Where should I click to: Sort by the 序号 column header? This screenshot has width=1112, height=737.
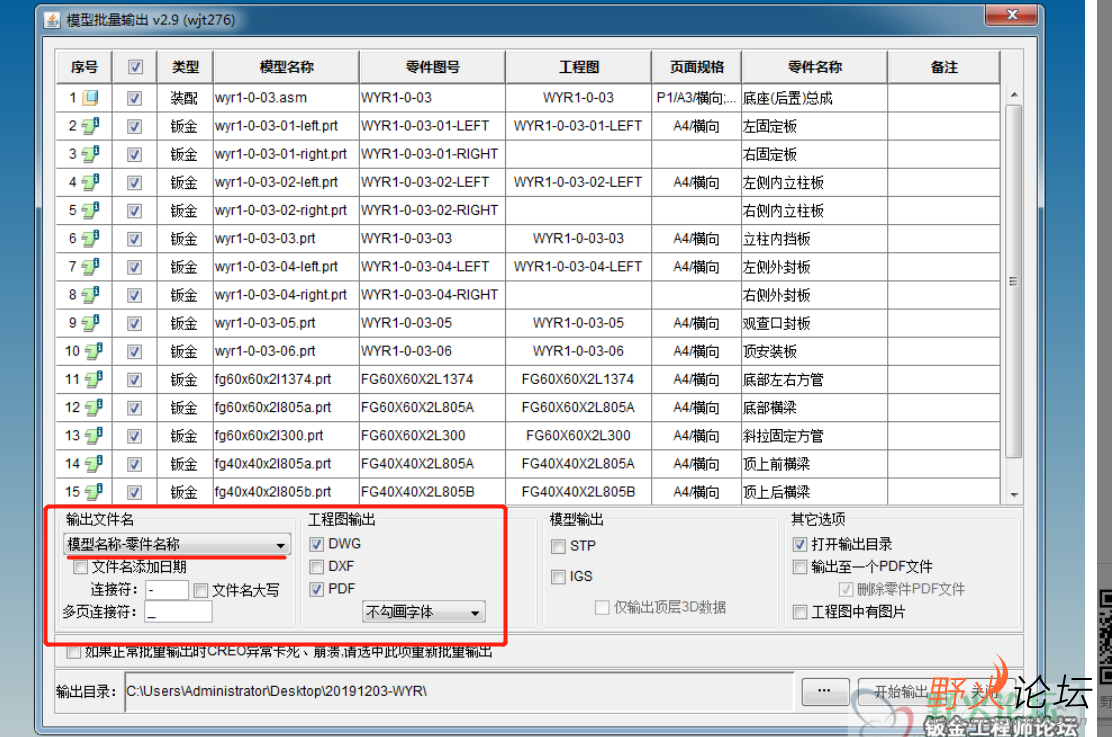[84, 67]
